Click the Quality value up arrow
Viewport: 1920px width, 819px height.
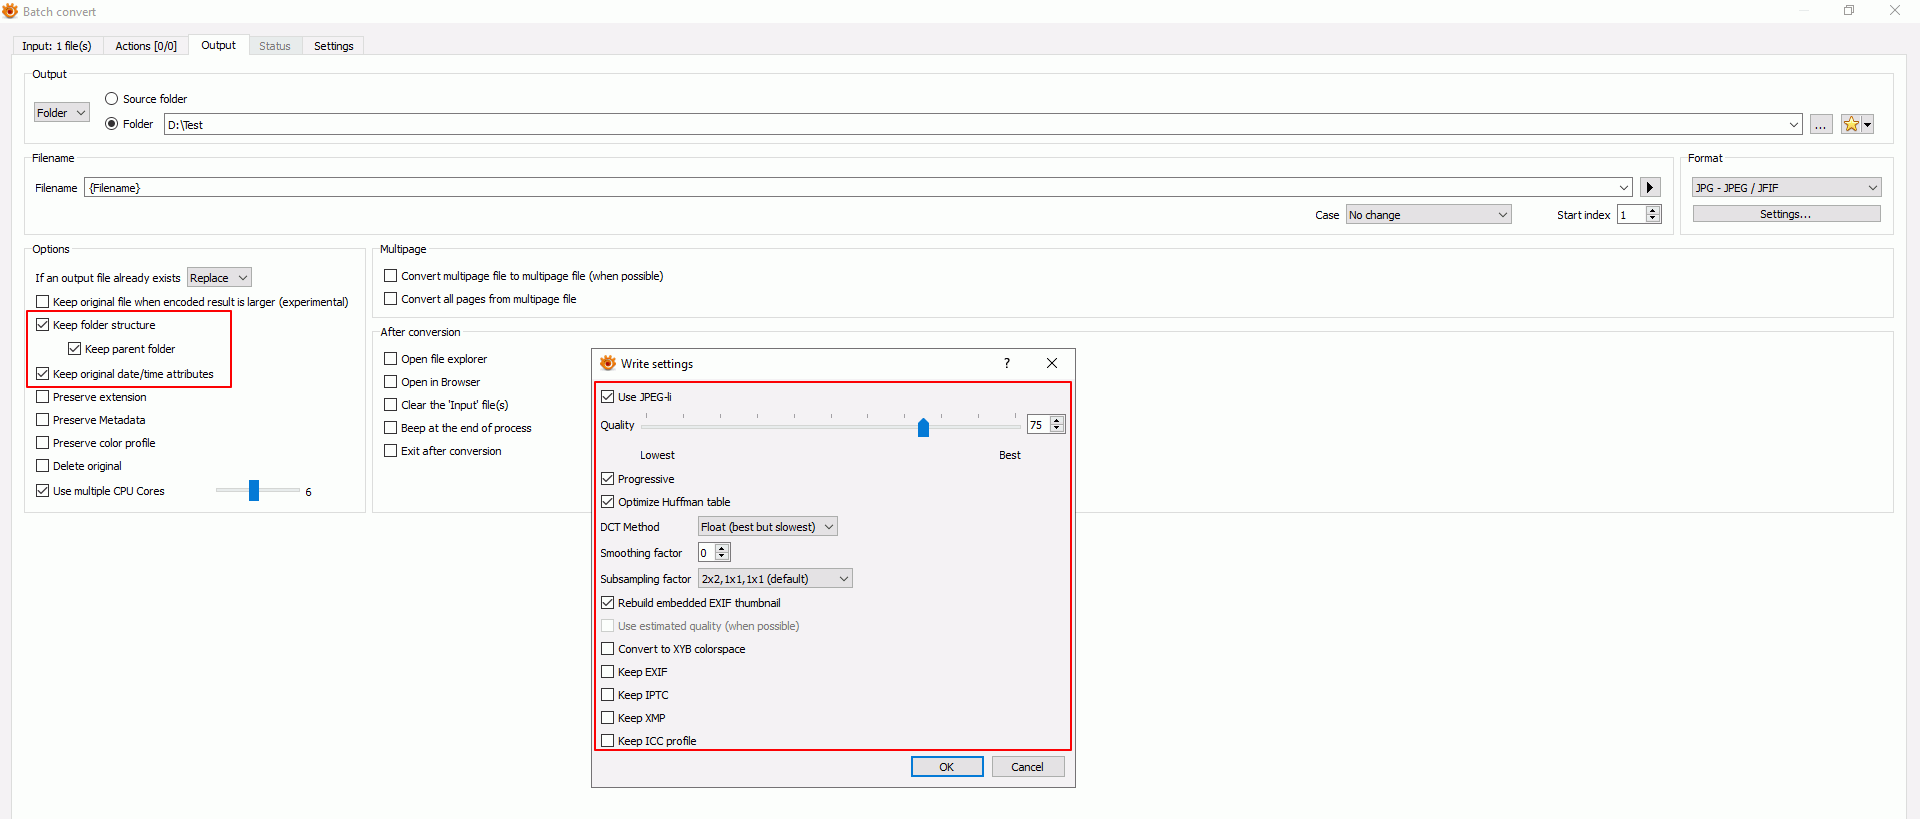click(x=1057, y=421)
